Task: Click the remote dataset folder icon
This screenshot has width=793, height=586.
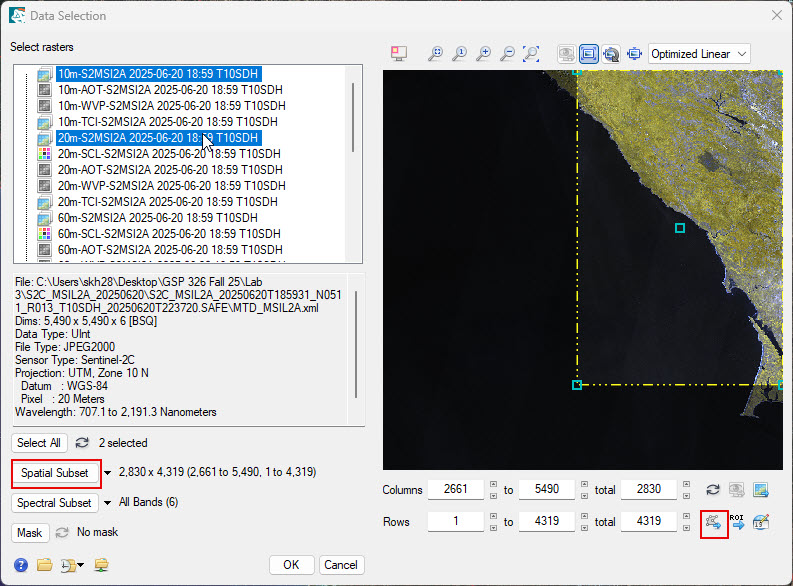Action: tap(101, 565)
